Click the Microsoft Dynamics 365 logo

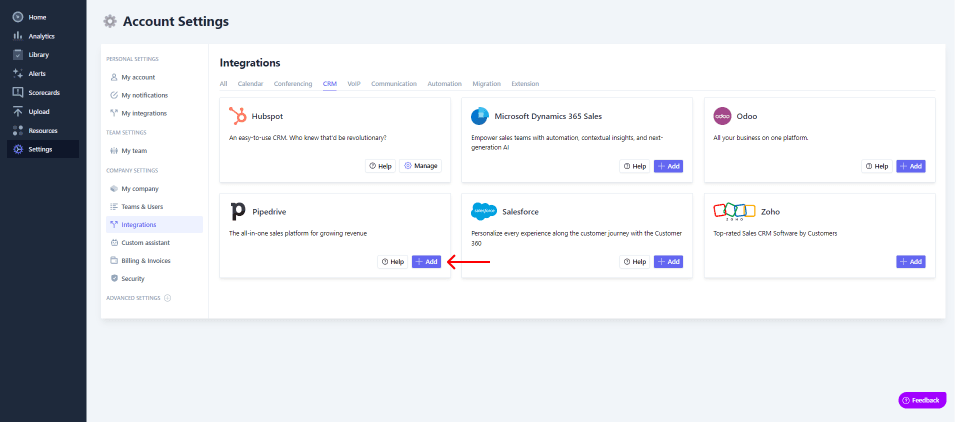click(481, 116)
